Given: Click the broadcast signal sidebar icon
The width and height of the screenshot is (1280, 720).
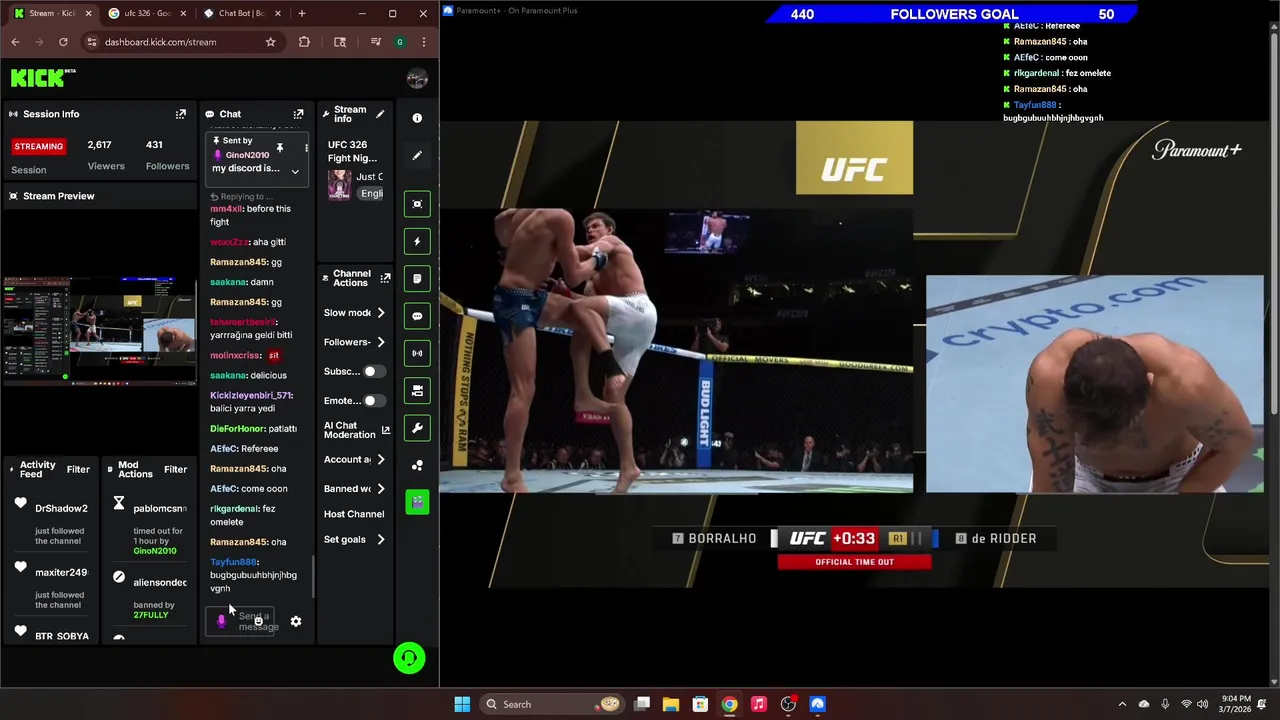Looking at the screenshot, I should [x=417, y=353].
